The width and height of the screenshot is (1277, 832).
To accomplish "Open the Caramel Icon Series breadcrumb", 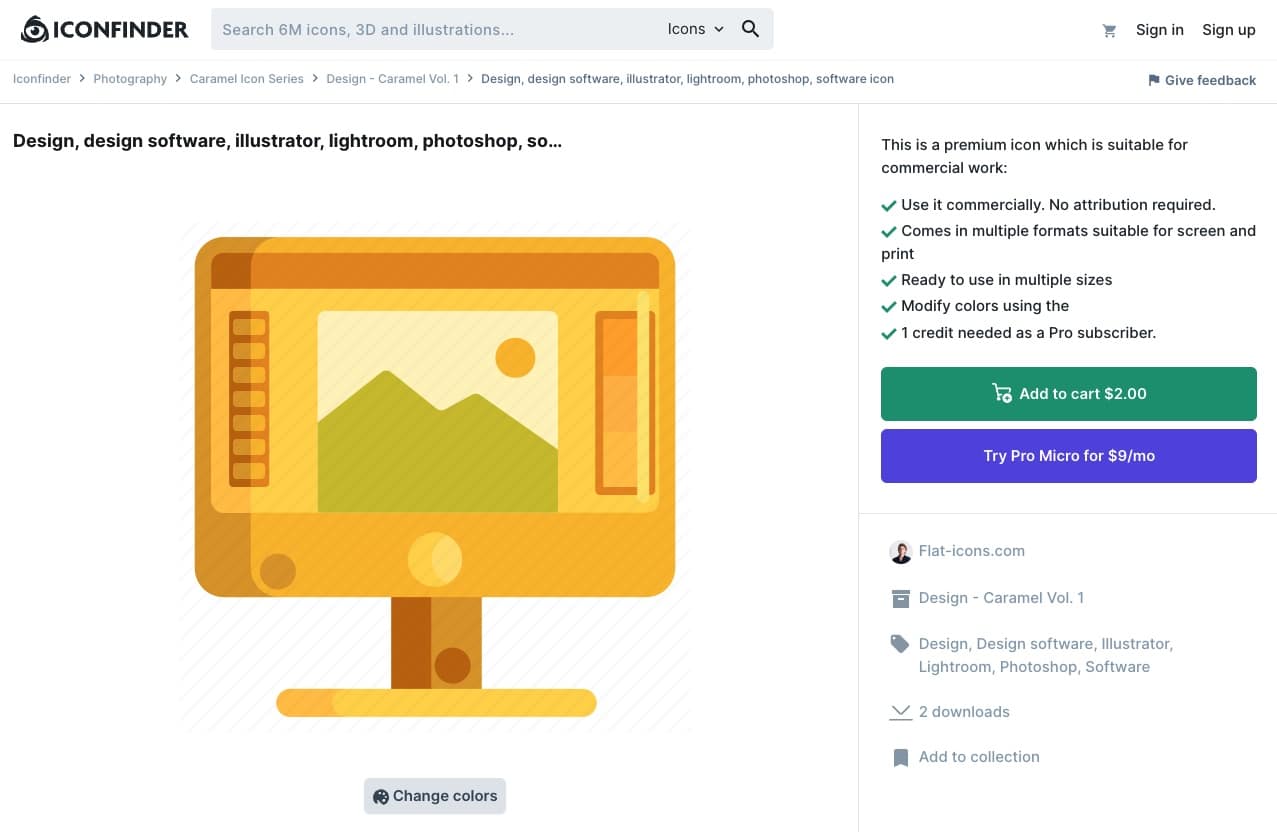I will [247, 79].
